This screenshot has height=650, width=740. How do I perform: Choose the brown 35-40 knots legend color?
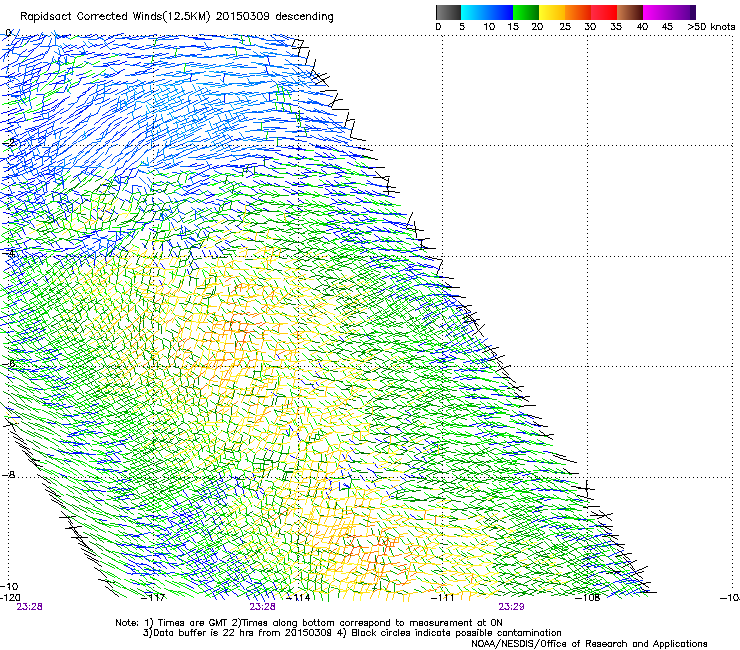630,12
